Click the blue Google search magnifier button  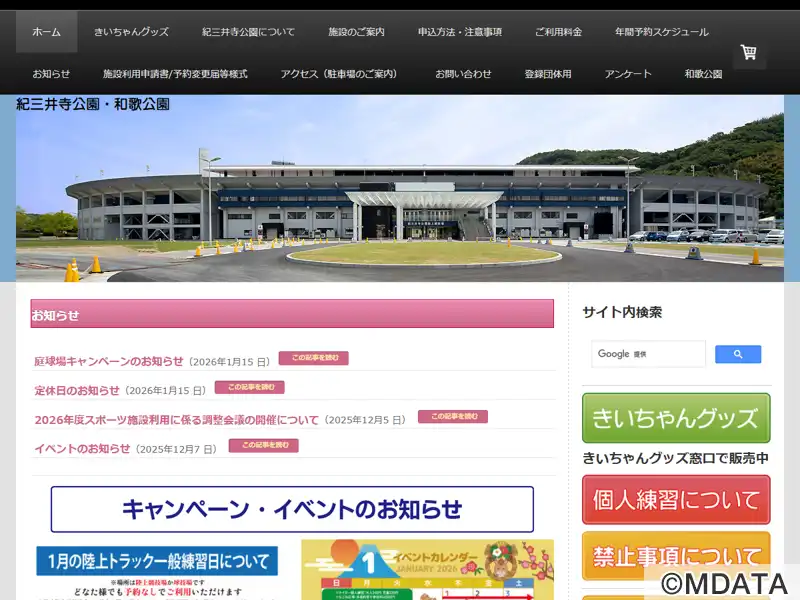[x=738, y=354]
